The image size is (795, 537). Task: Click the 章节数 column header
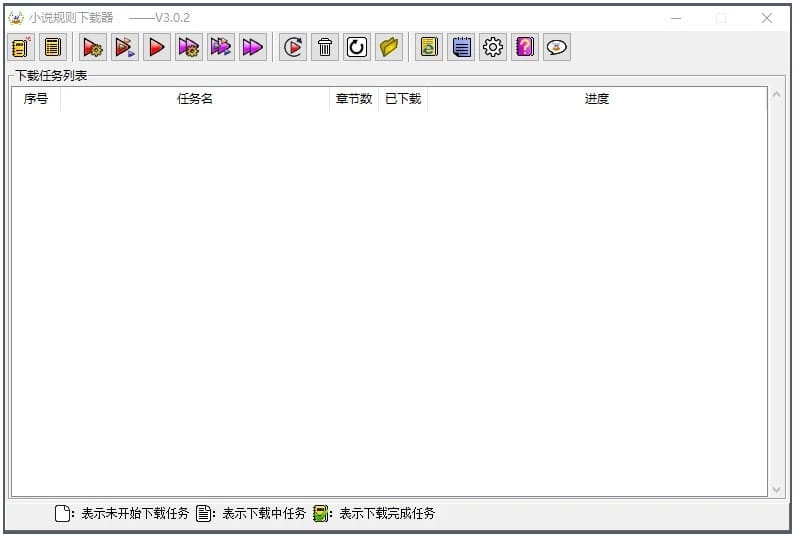[x=354, y=99]
